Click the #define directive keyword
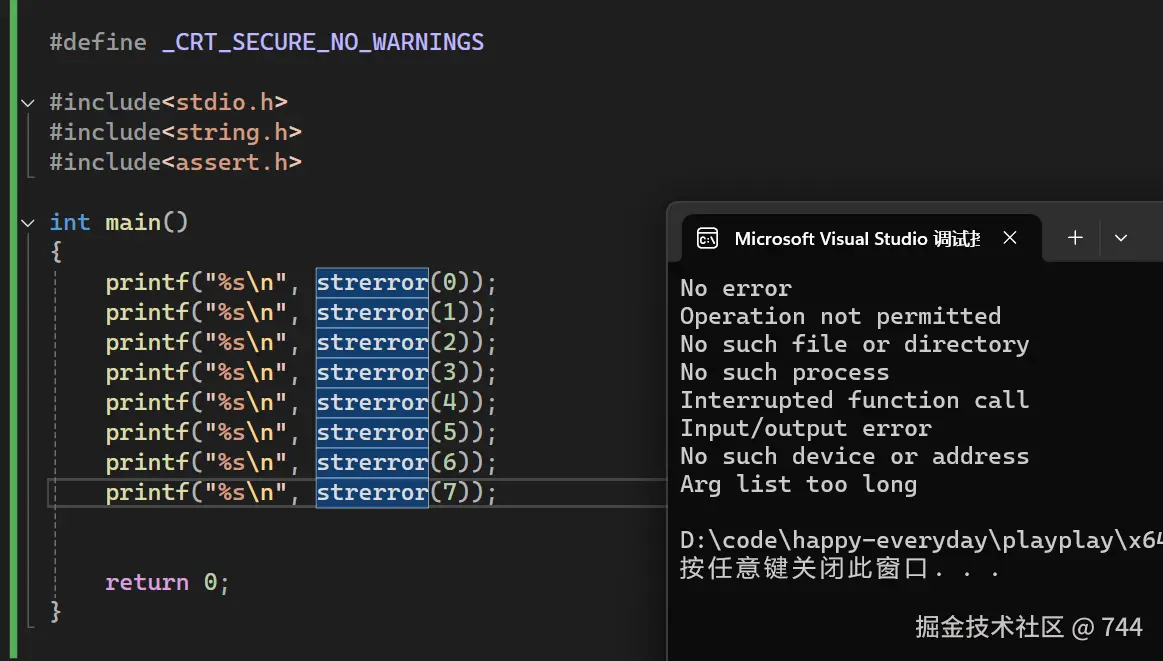Image resolution: width=1163 pixels, height=661 pixels. click(x=98, y=42)
